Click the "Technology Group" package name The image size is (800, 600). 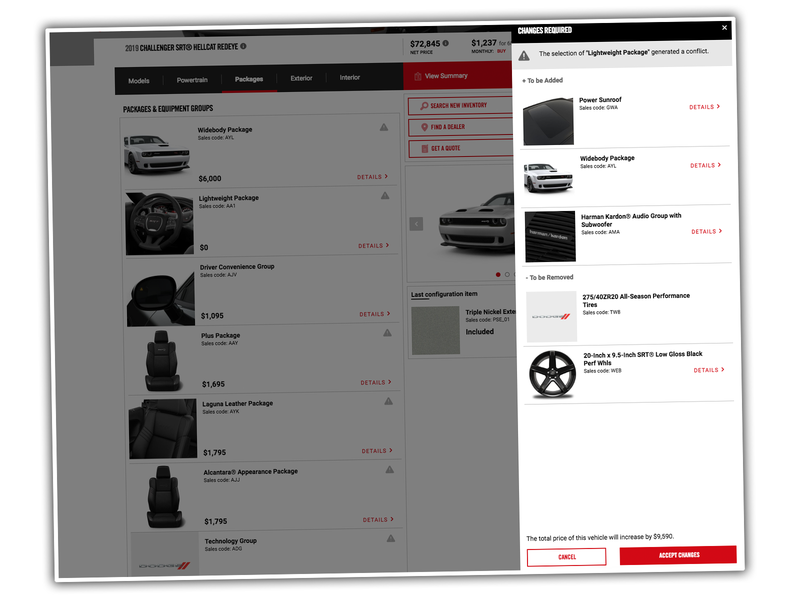(x=231, y=541)
